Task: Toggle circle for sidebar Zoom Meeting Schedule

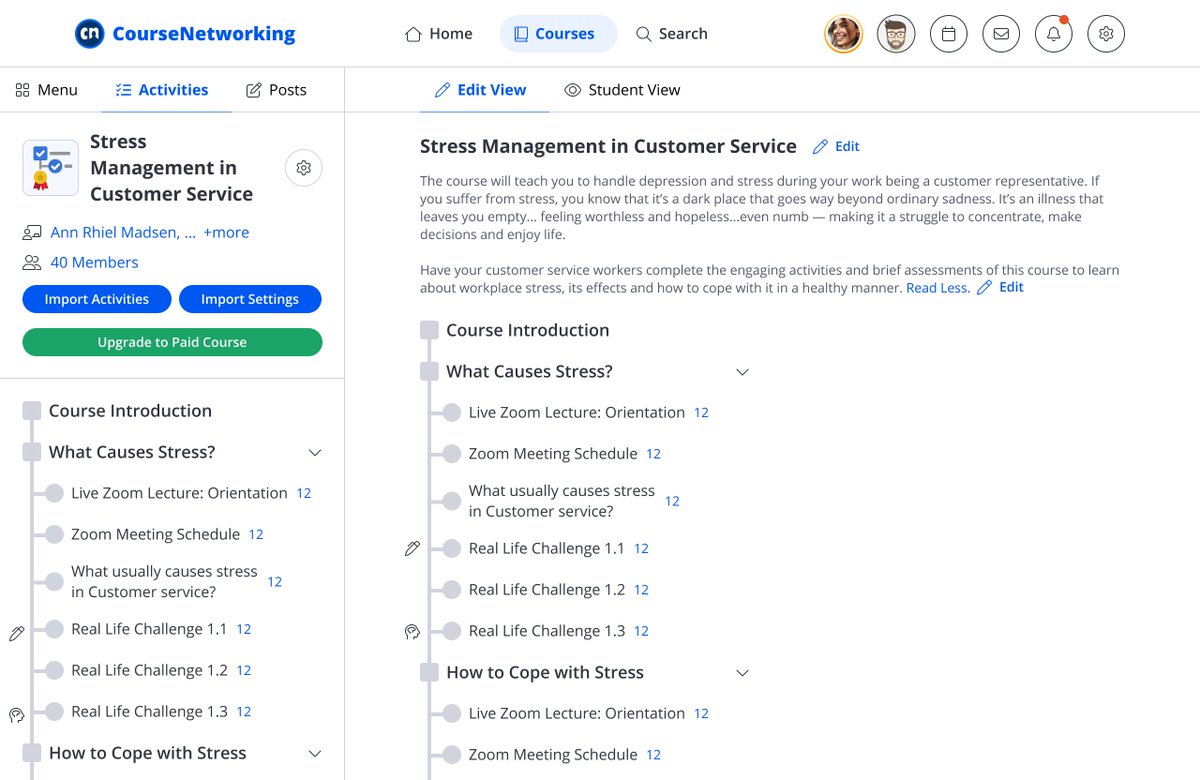Action: pyautogui.click(x=54, y=534)
